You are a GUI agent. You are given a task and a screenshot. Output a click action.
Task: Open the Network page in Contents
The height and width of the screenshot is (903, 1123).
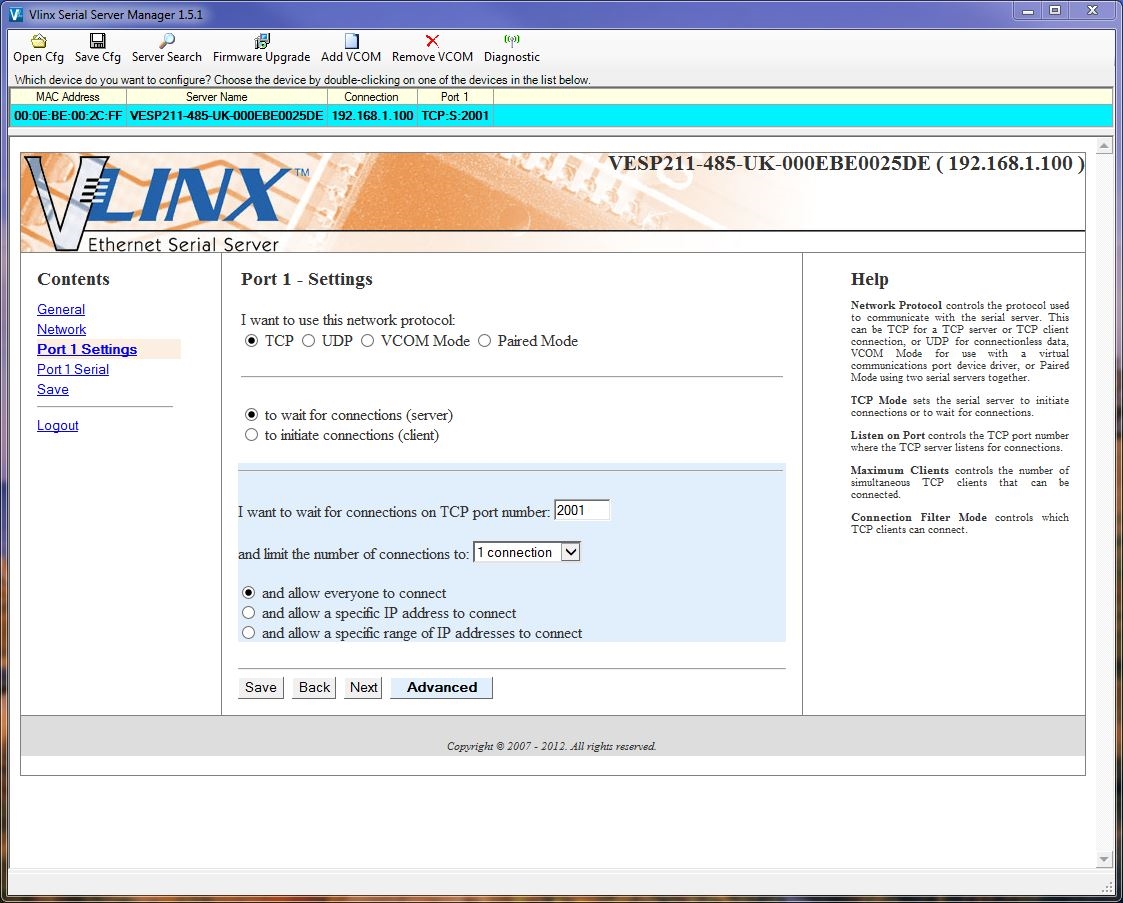click(x=62, y=329)
